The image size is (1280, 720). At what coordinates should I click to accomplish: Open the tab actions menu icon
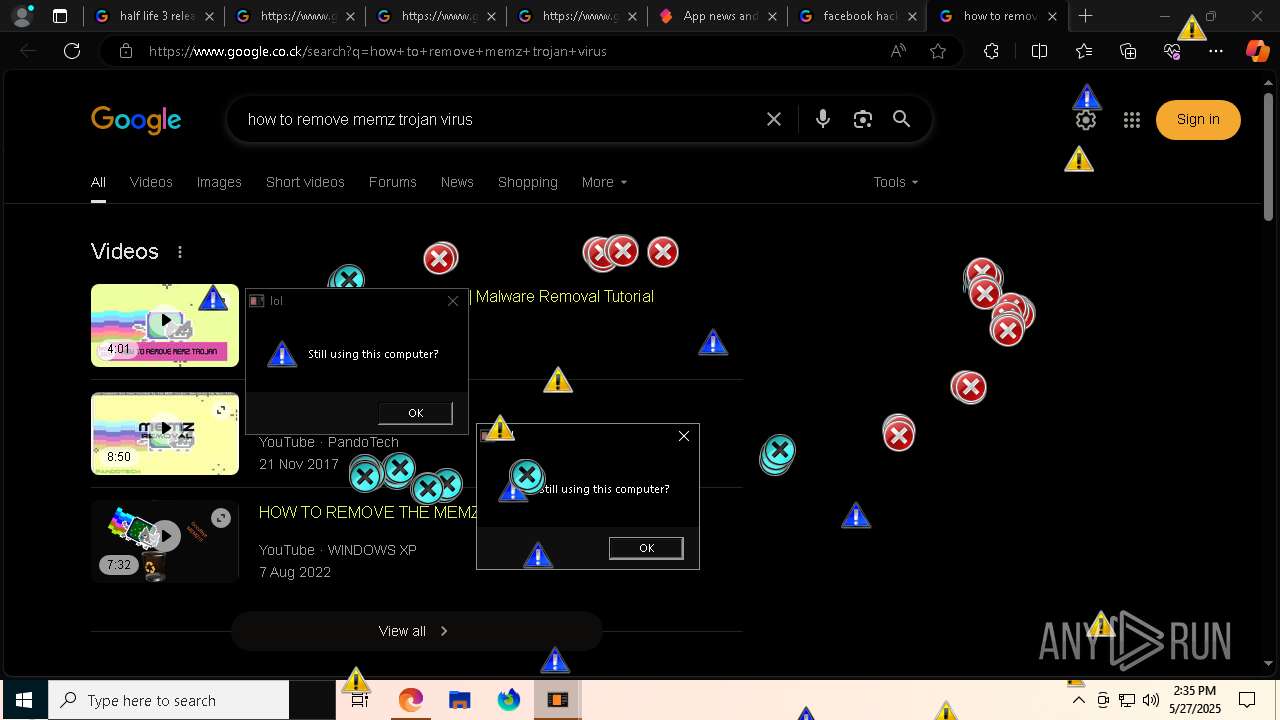pos(60,16)
